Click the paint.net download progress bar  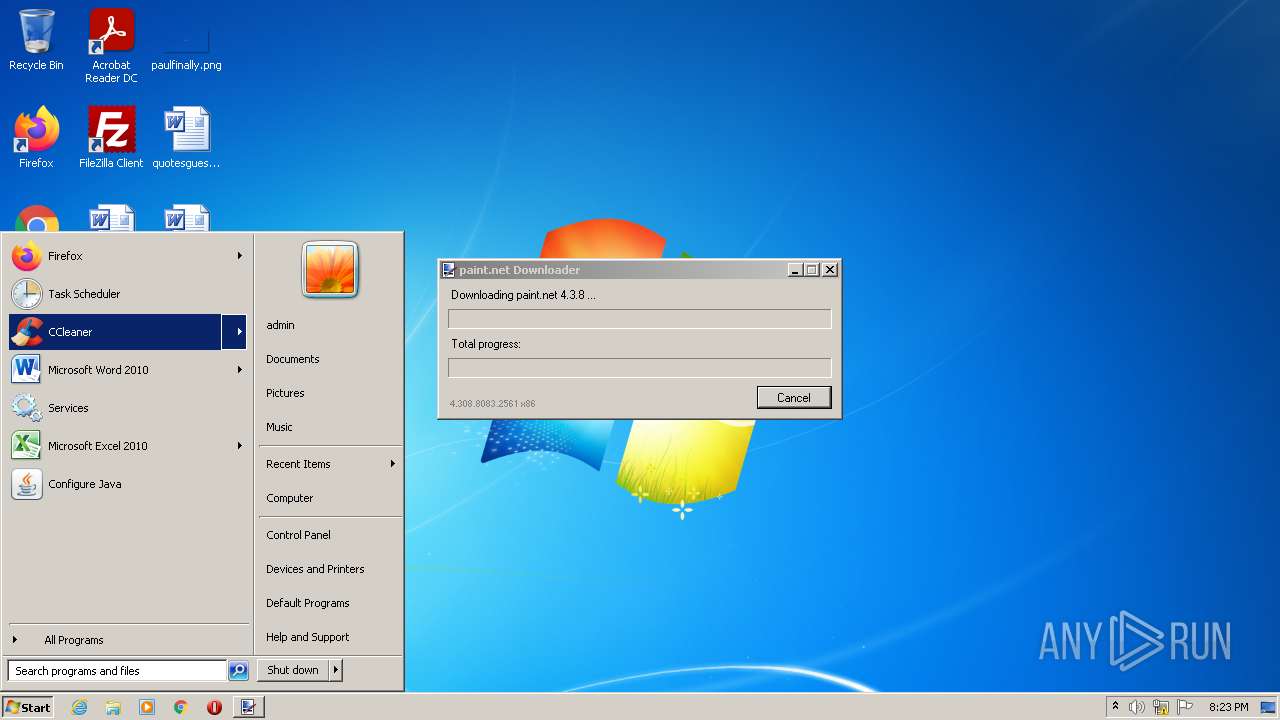pos(640,319)
